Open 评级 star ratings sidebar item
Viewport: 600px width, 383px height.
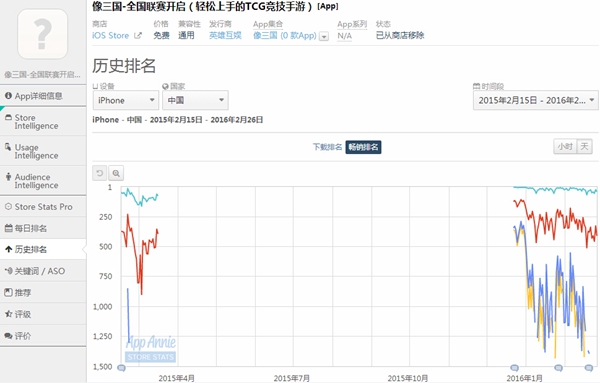43,314
